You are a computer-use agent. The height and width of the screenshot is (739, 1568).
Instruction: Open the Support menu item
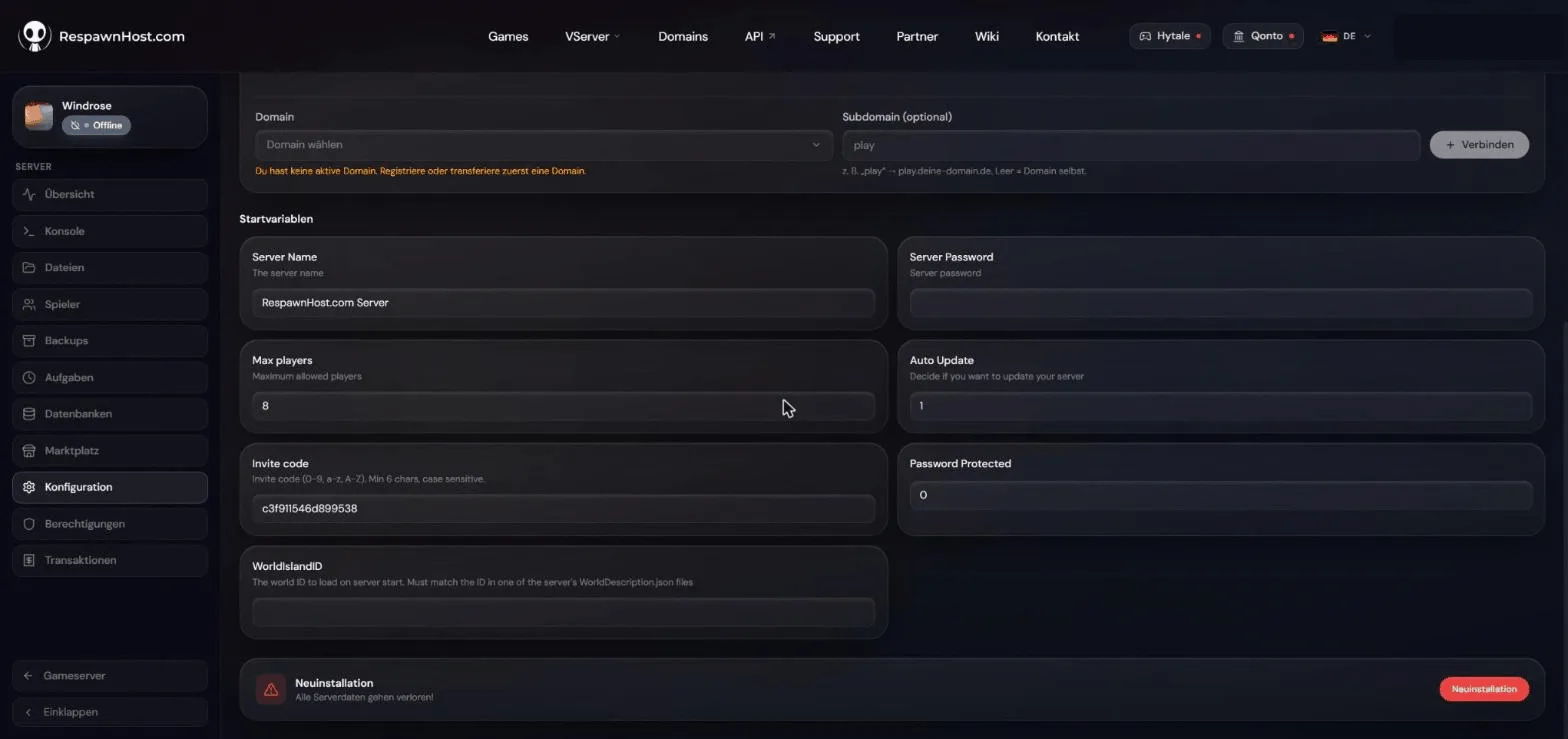click(836, 36)
